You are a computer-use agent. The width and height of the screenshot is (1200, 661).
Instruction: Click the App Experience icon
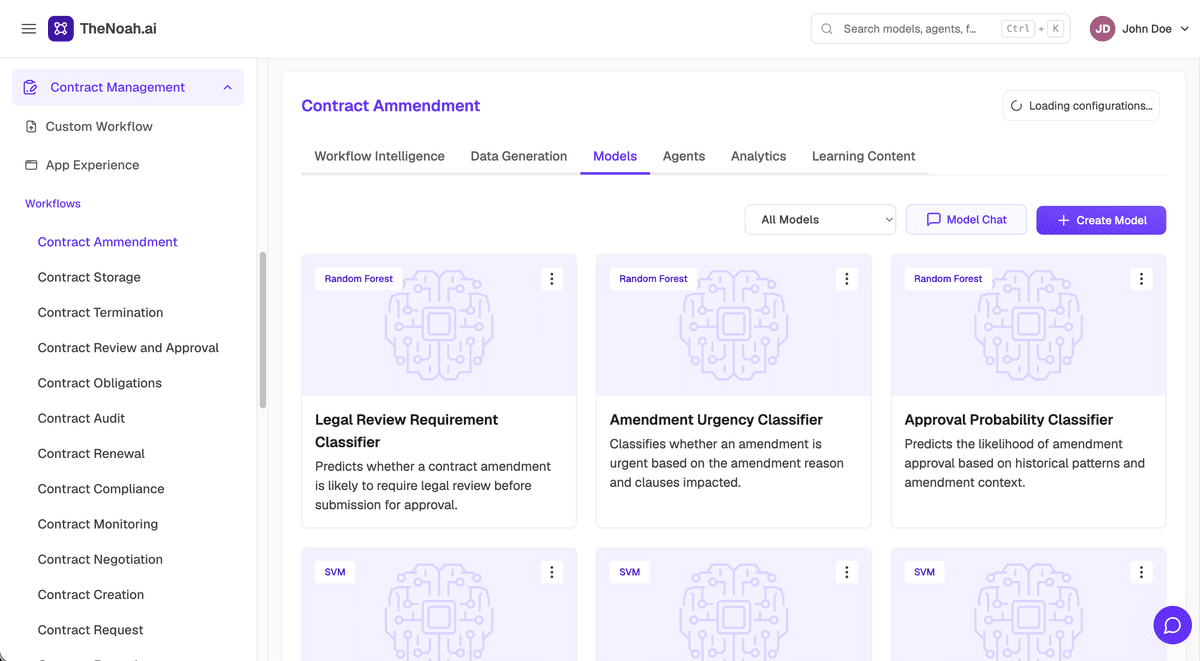point(30,165)
